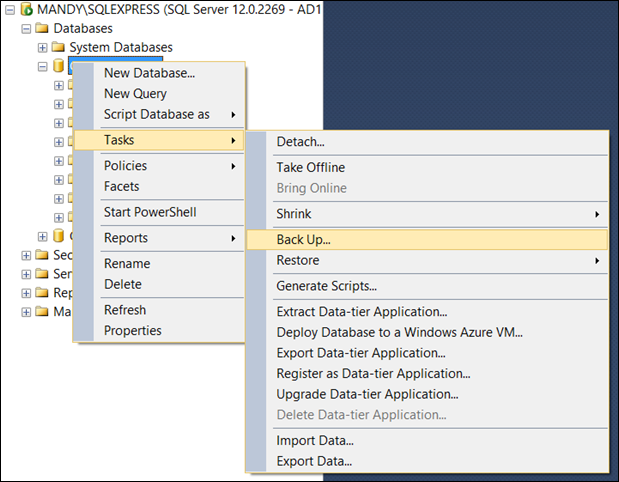Click Take Offline menu entry

point(310,167)
